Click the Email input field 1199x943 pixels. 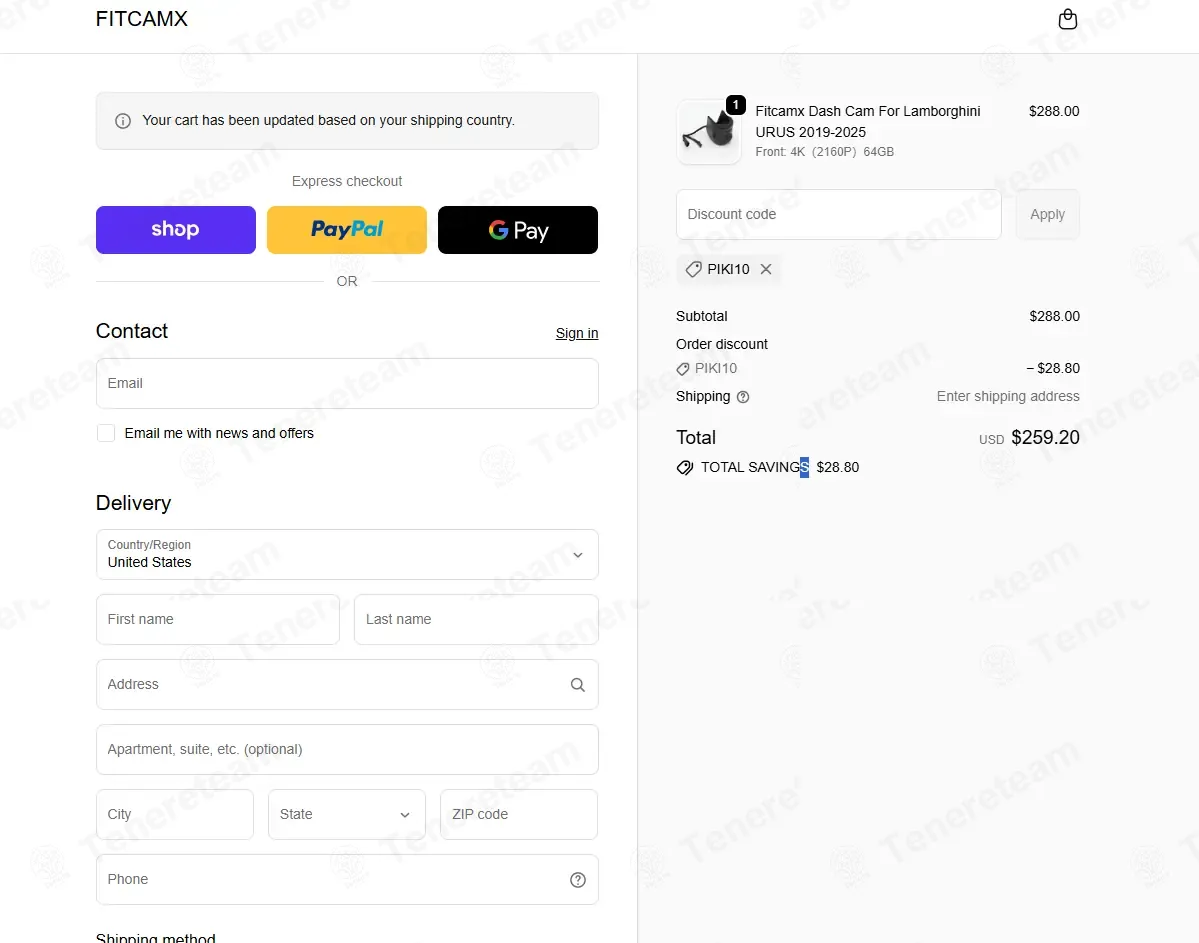pyautogui.click(x=347, y=383)
